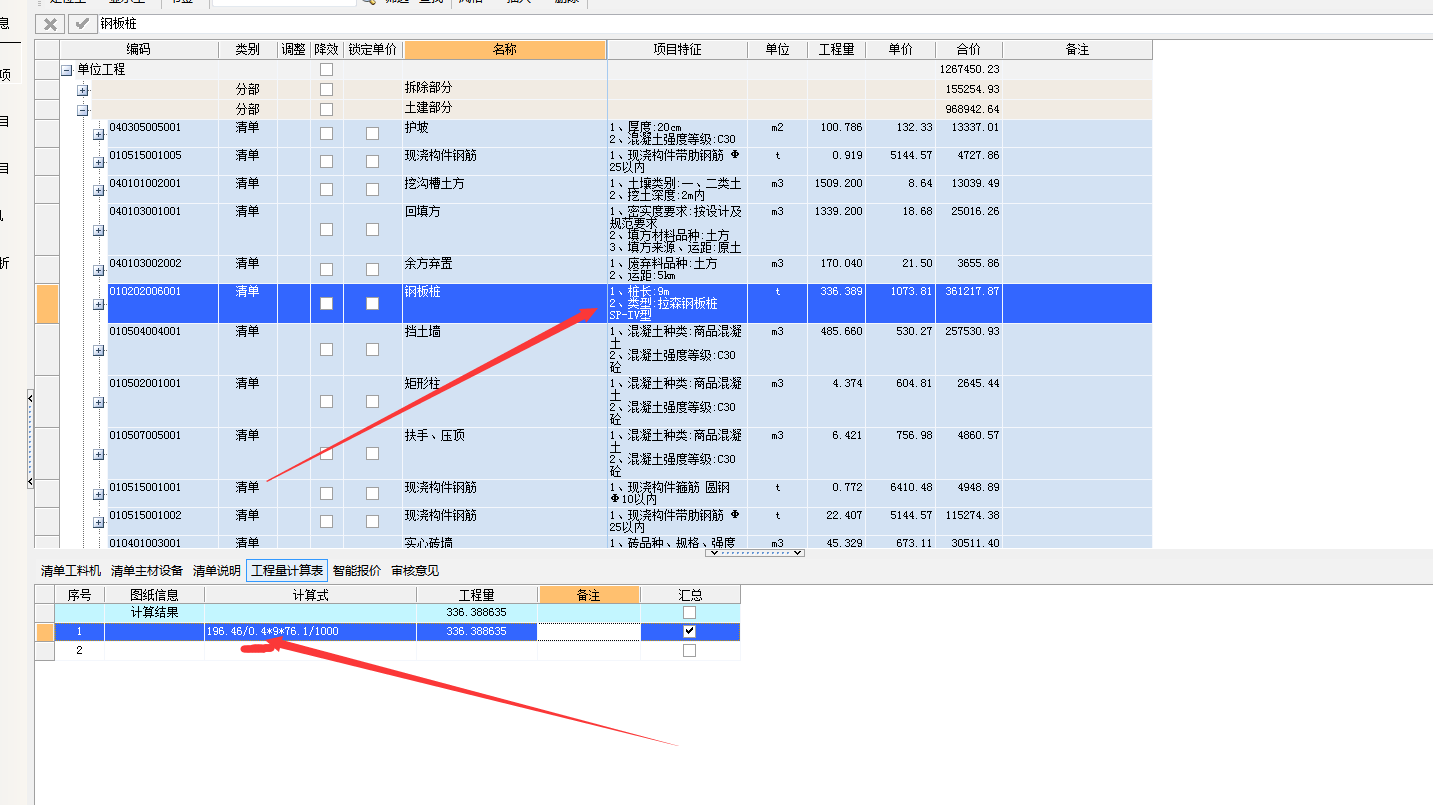The height and width of the screenshot is (805, 1433).
Task: Toggle 锁定单价 checkbox for 挖沟槽土方 row
Action: click(x=372, y=189)
